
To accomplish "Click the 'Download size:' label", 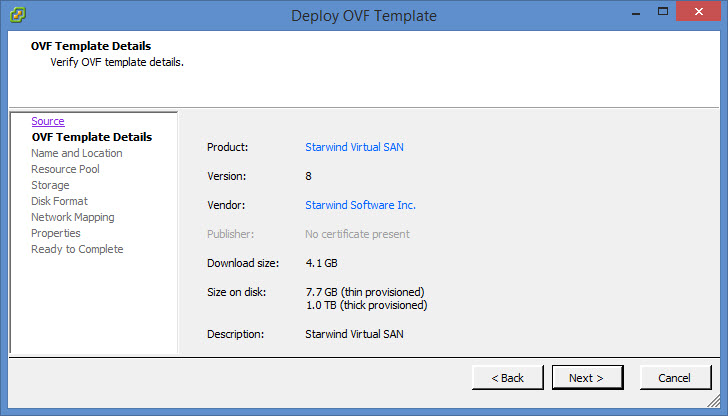I will 243,263.
